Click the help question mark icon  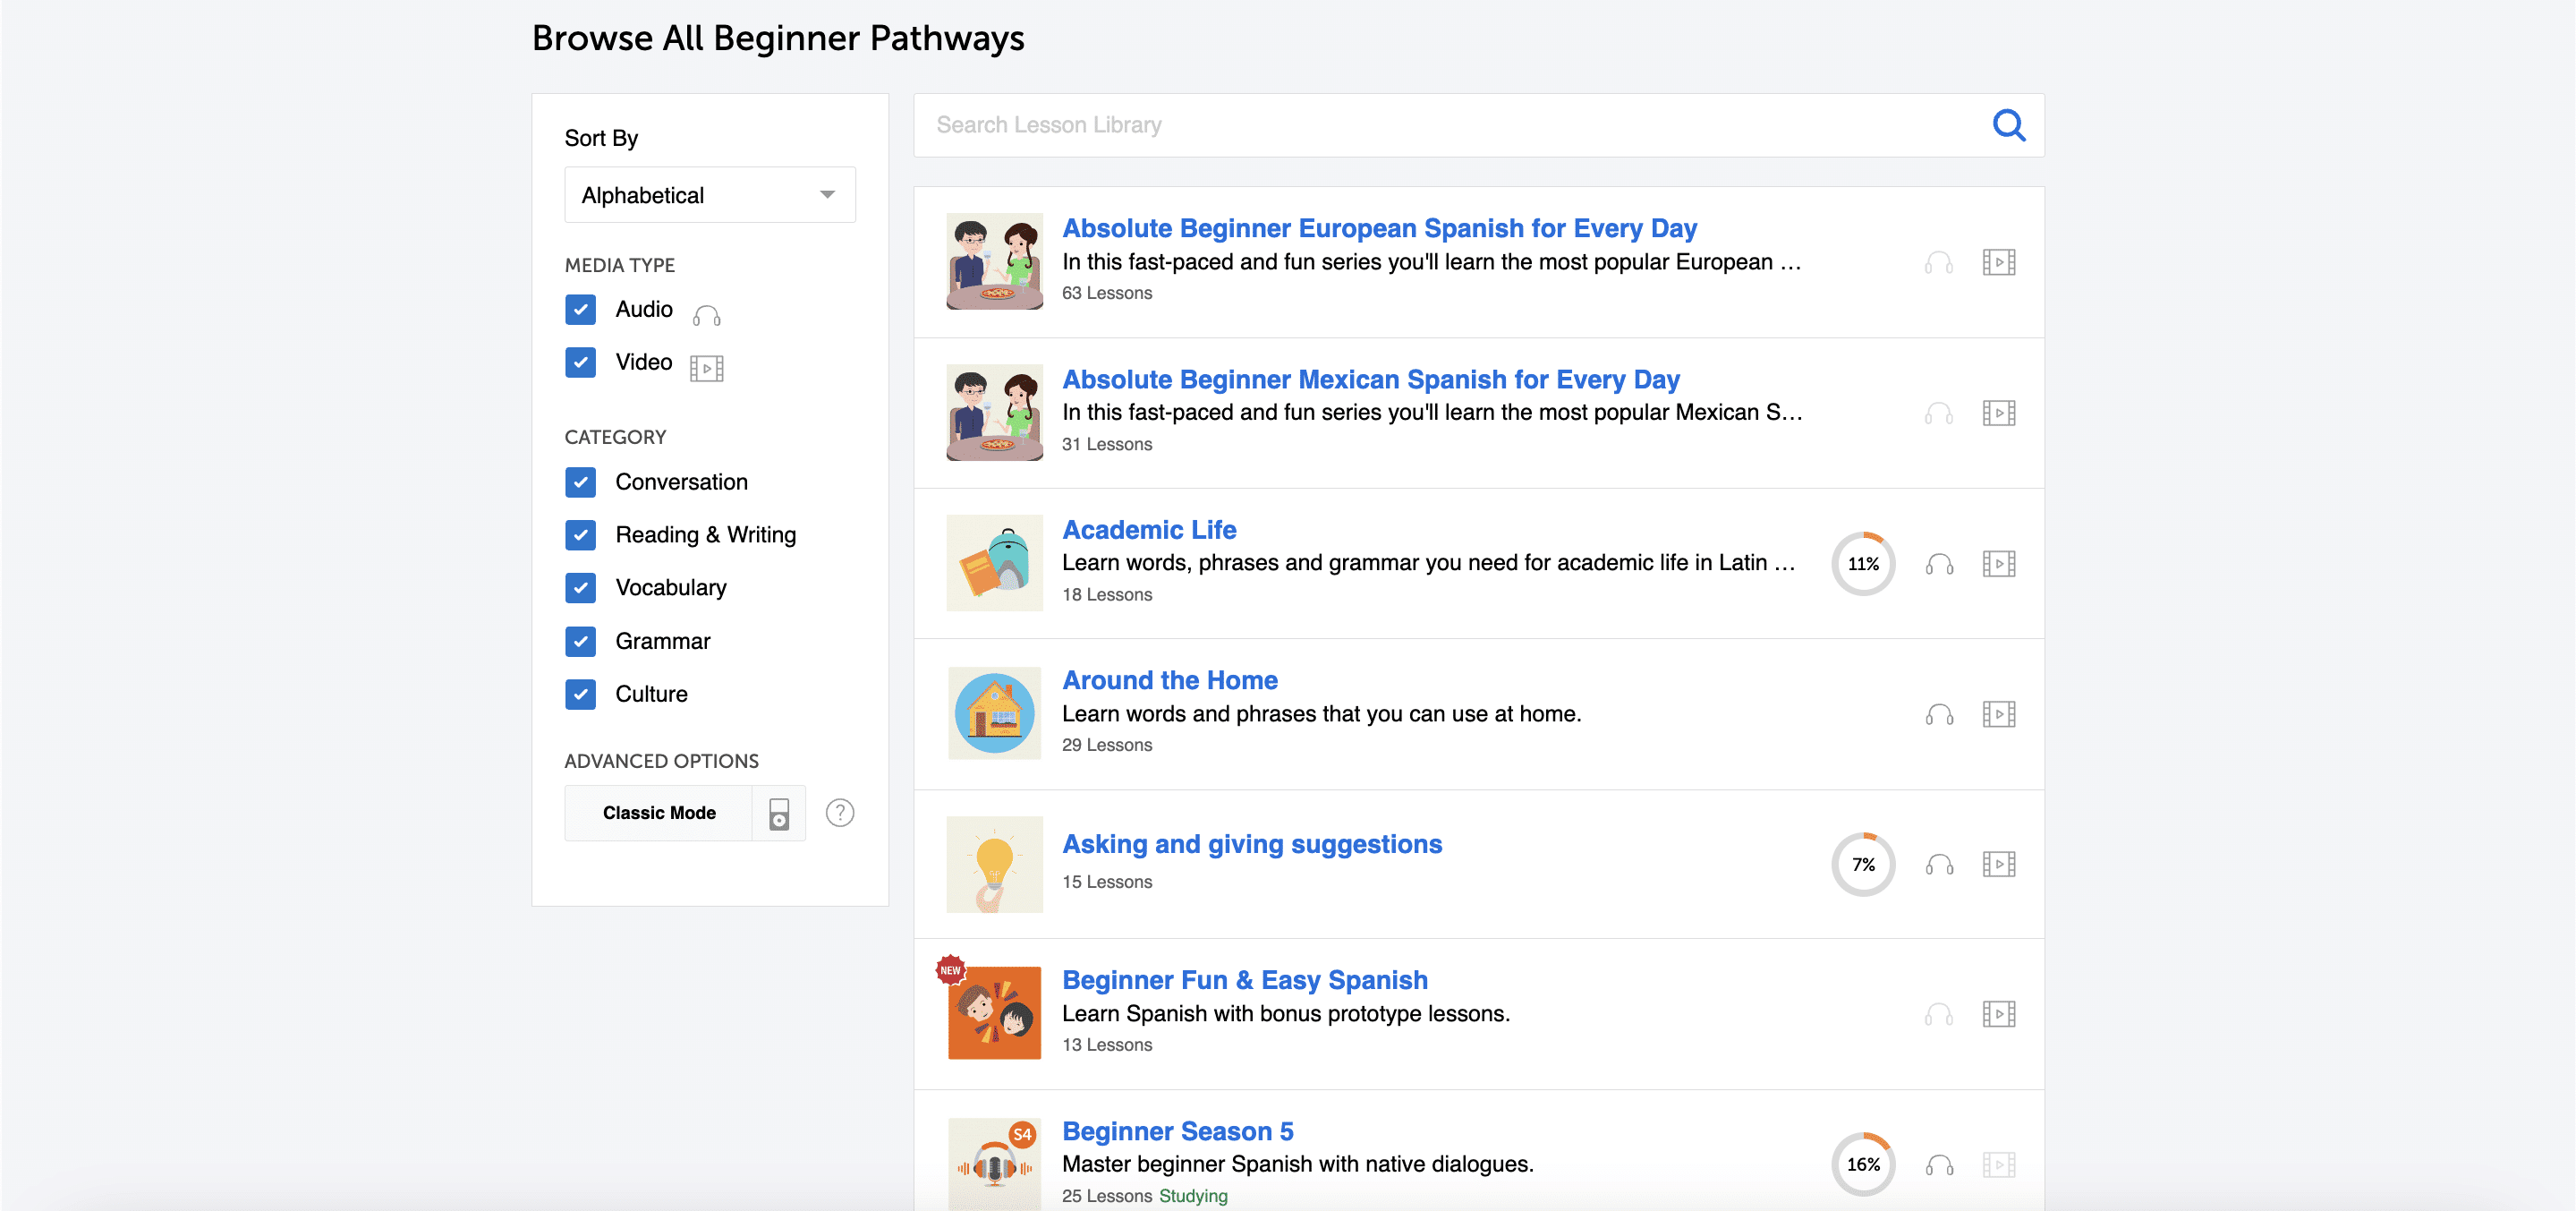point(839,813)
